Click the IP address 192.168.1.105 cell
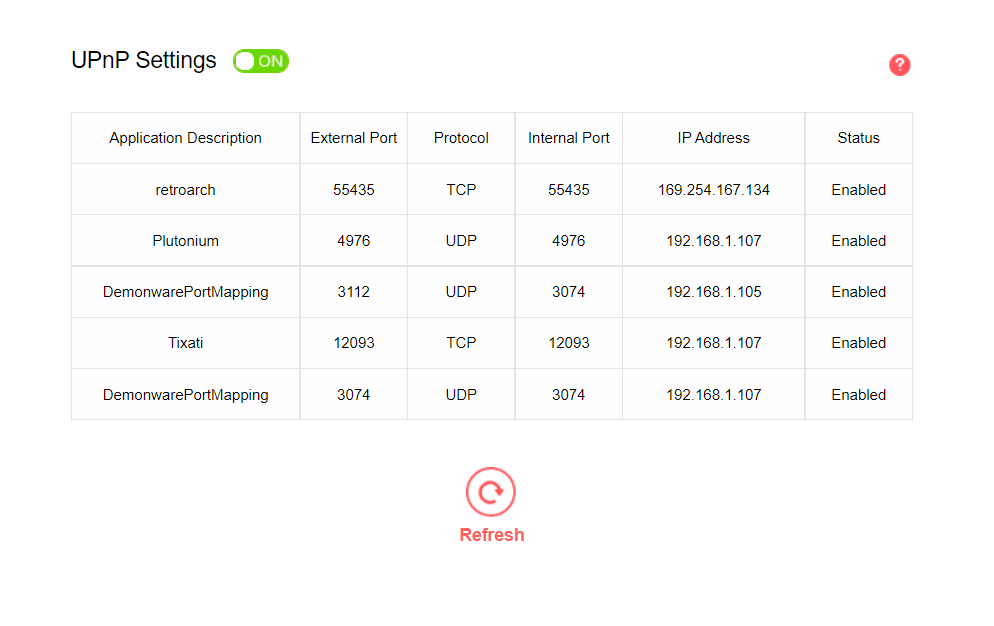This screenshot has width=994, height=626. 713,292
